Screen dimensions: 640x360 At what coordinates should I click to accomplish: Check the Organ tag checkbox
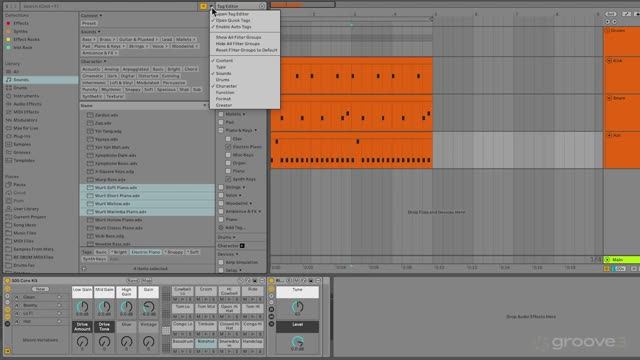(228, 163)
